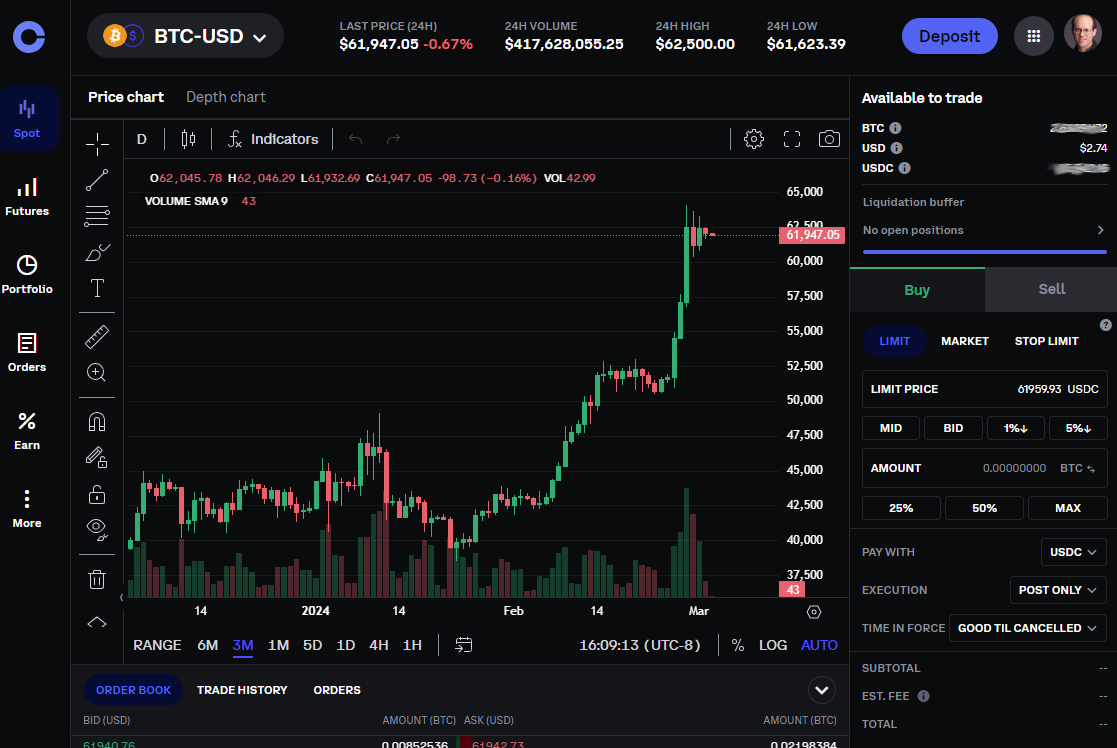Switch to the Depth chart tab
This screenshot has height=748, width=1117.
click(x=225, y=97)
